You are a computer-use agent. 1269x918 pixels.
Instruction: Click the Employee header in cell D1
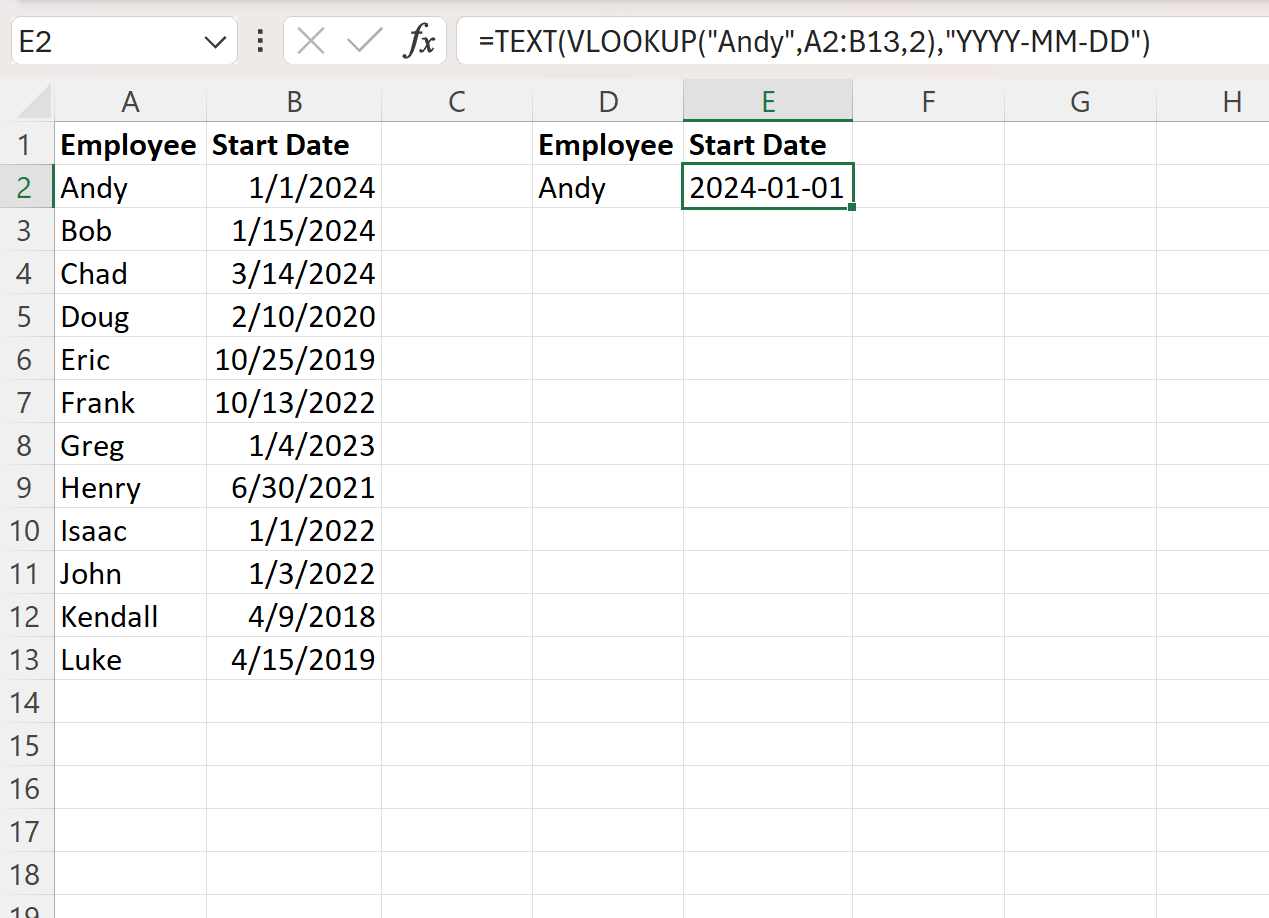pyautogui.click(x=608, y=145)
